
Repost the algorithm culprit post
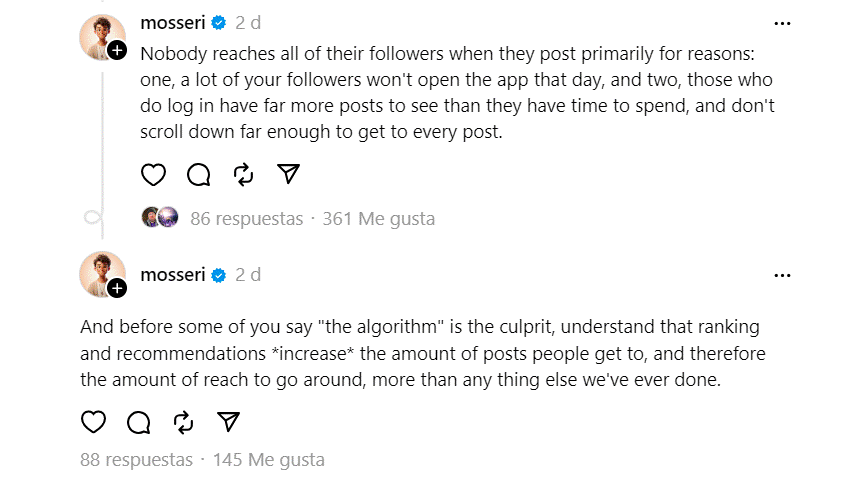[183, 422]
